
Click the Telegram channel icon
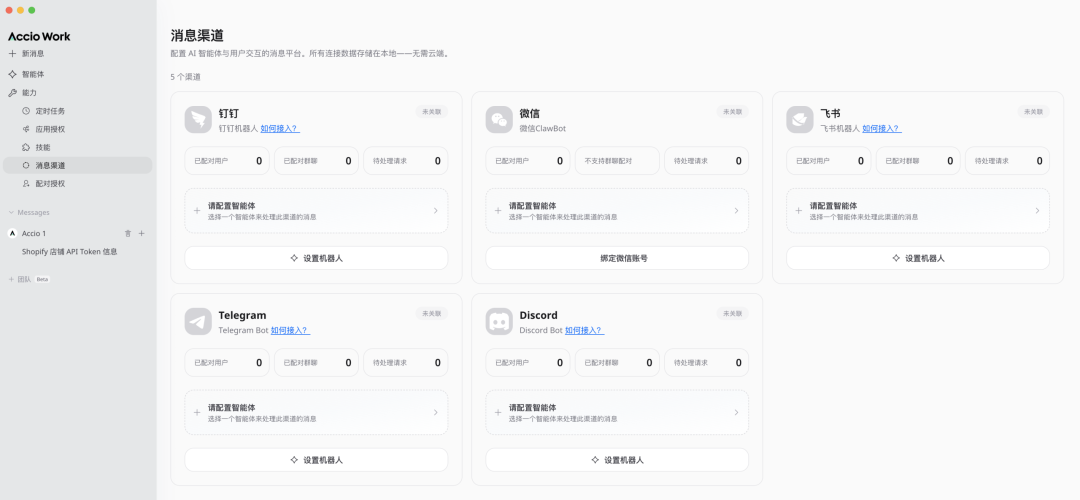point(199,322)
